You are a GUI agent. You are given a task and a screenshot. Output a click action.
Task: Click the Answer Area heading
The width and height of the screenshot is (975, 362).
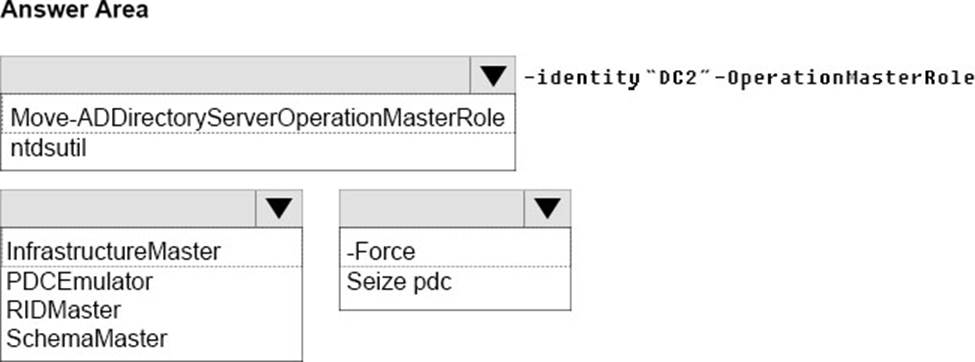(x=75, y=11)
